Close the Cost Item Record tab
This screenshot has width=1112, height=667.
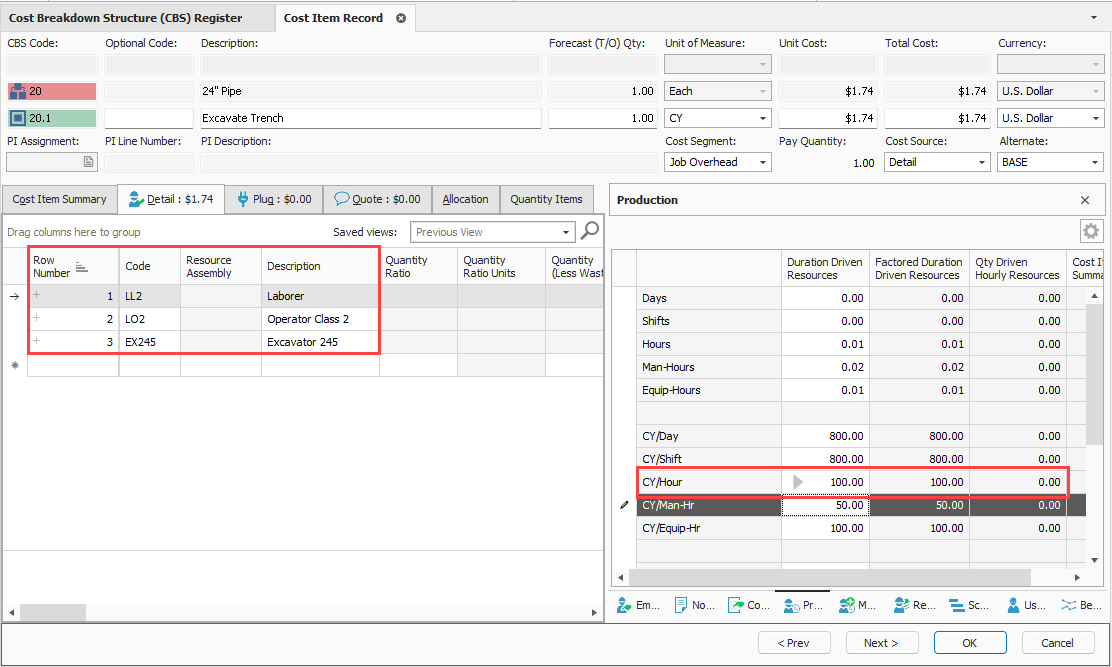click(x=401, y=18)
